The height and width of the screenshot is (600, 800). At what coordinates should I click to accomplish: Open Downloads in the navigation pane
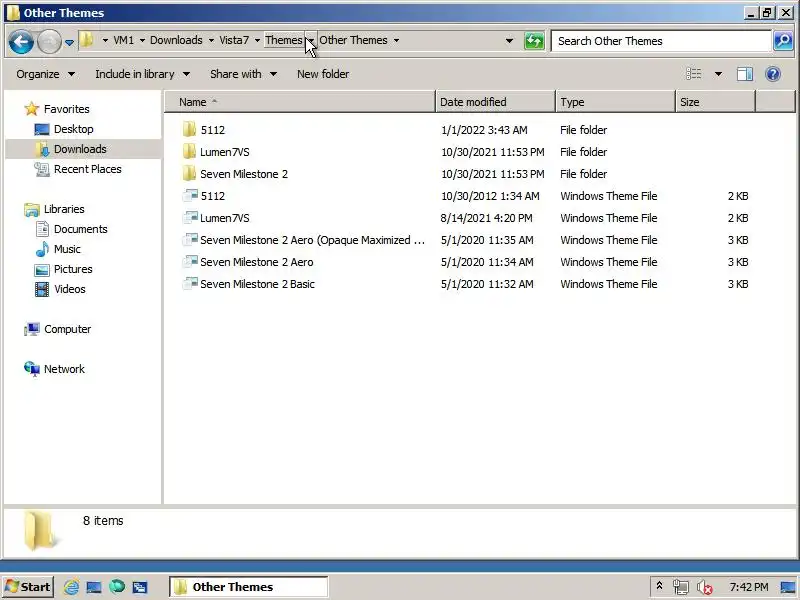[80, 149]
